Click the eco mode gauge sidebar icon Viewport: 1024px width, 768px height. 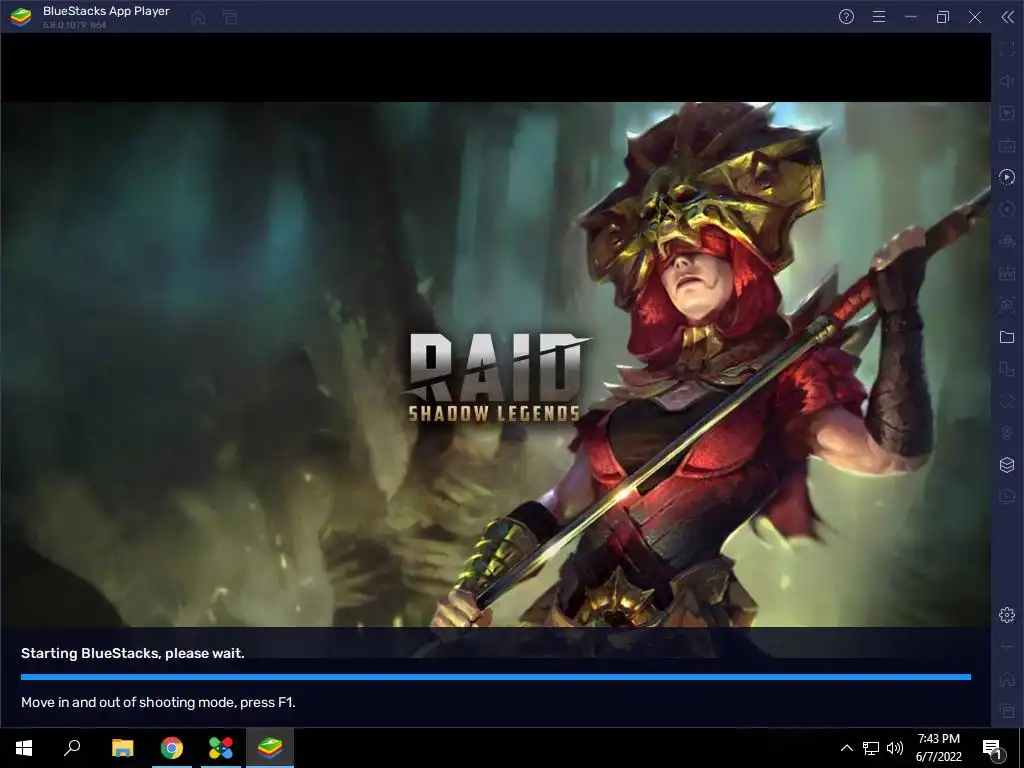[1007, 497]
